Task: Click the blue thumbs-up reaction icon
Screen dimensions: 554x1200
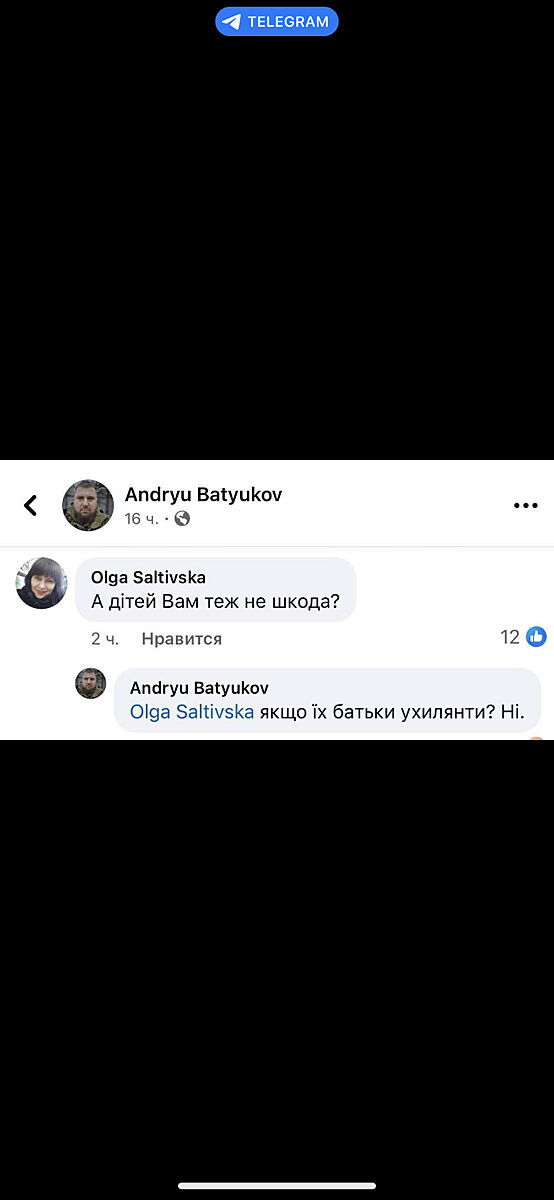Action: pos(537,637)
